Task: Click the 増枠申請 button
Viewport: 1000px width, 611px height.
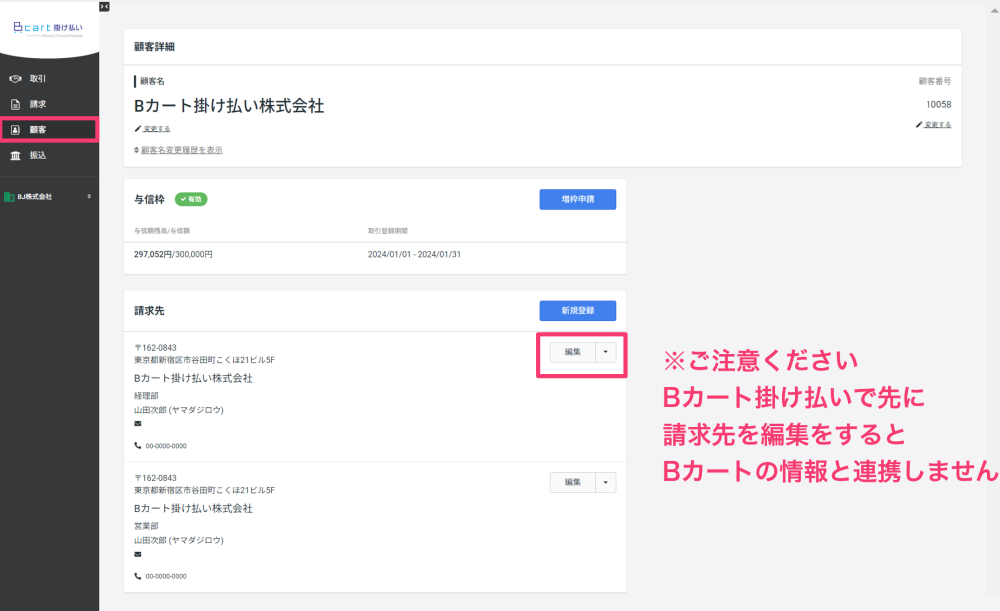Action: (578, 199)
